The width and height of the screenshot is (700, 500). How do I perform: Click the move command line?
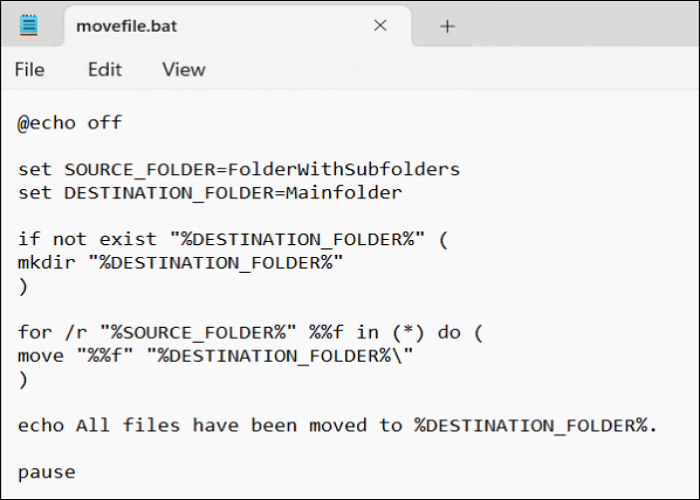(215, 355)
